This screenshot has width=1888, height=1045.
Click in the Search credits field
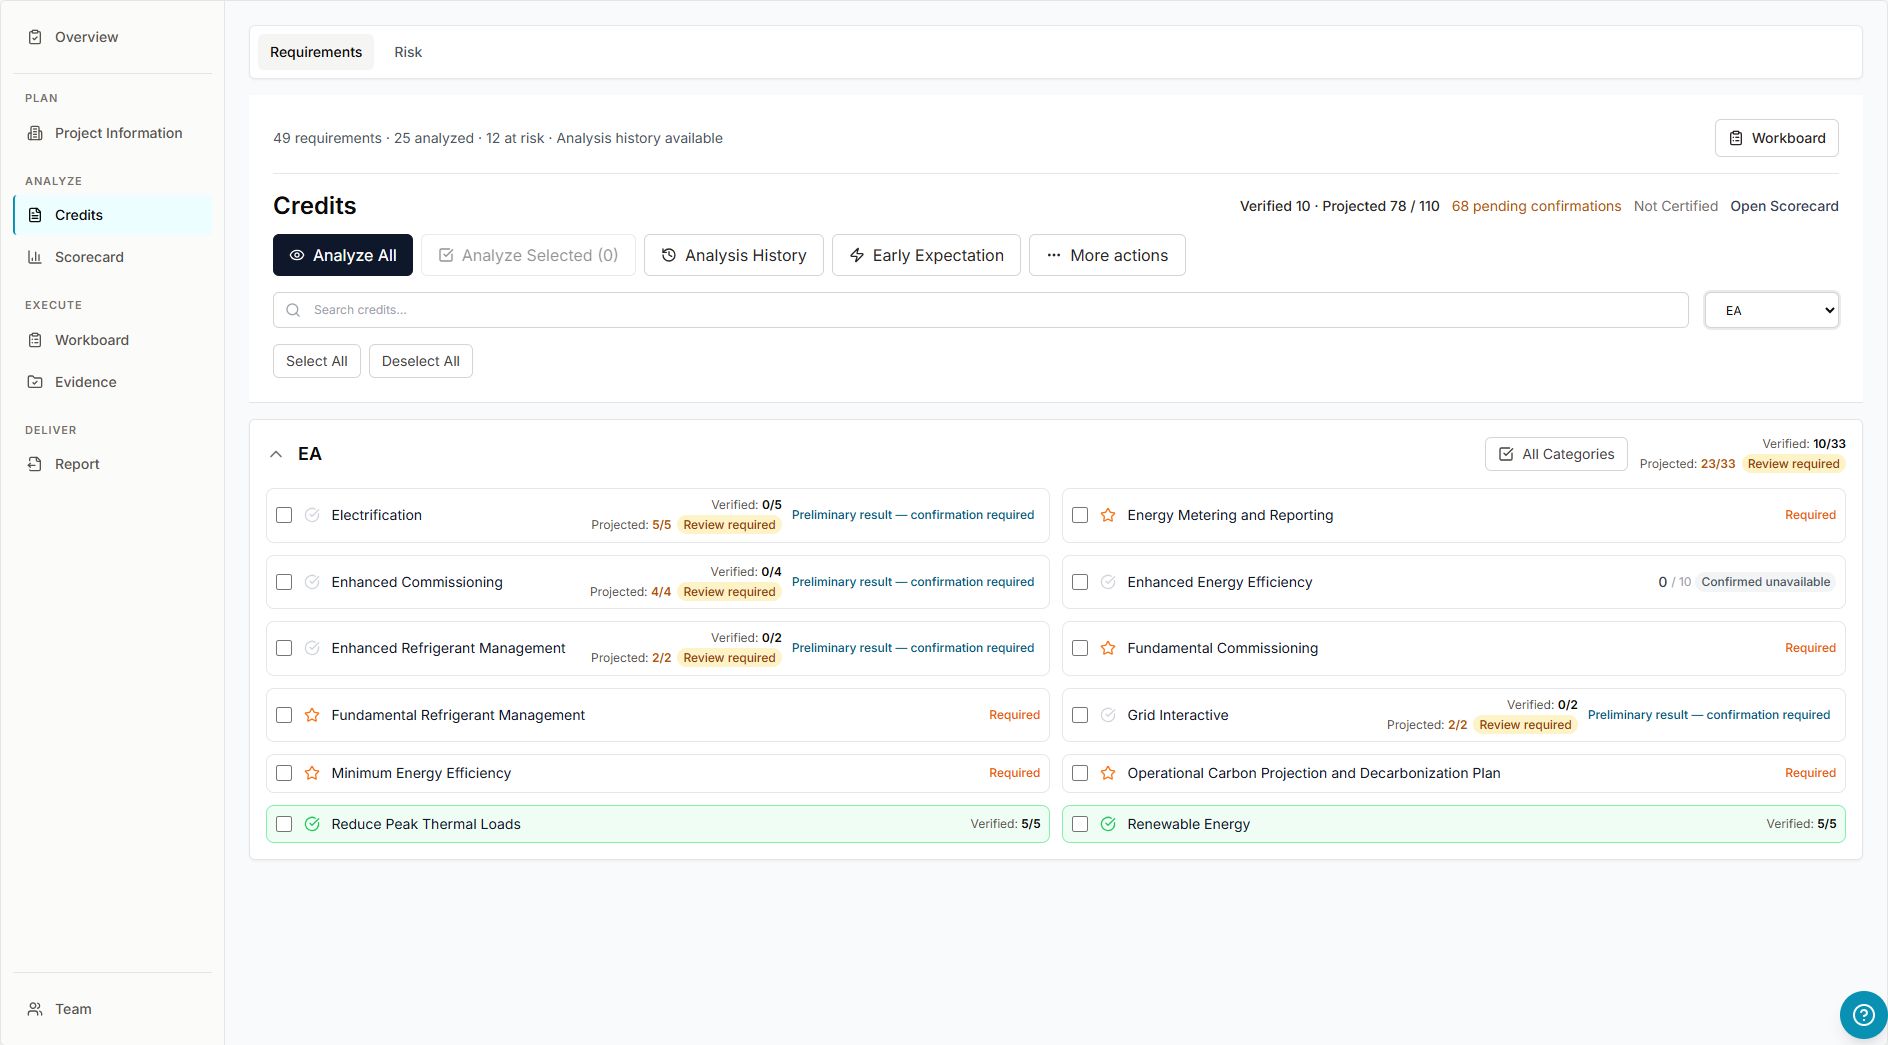(980, 310)
